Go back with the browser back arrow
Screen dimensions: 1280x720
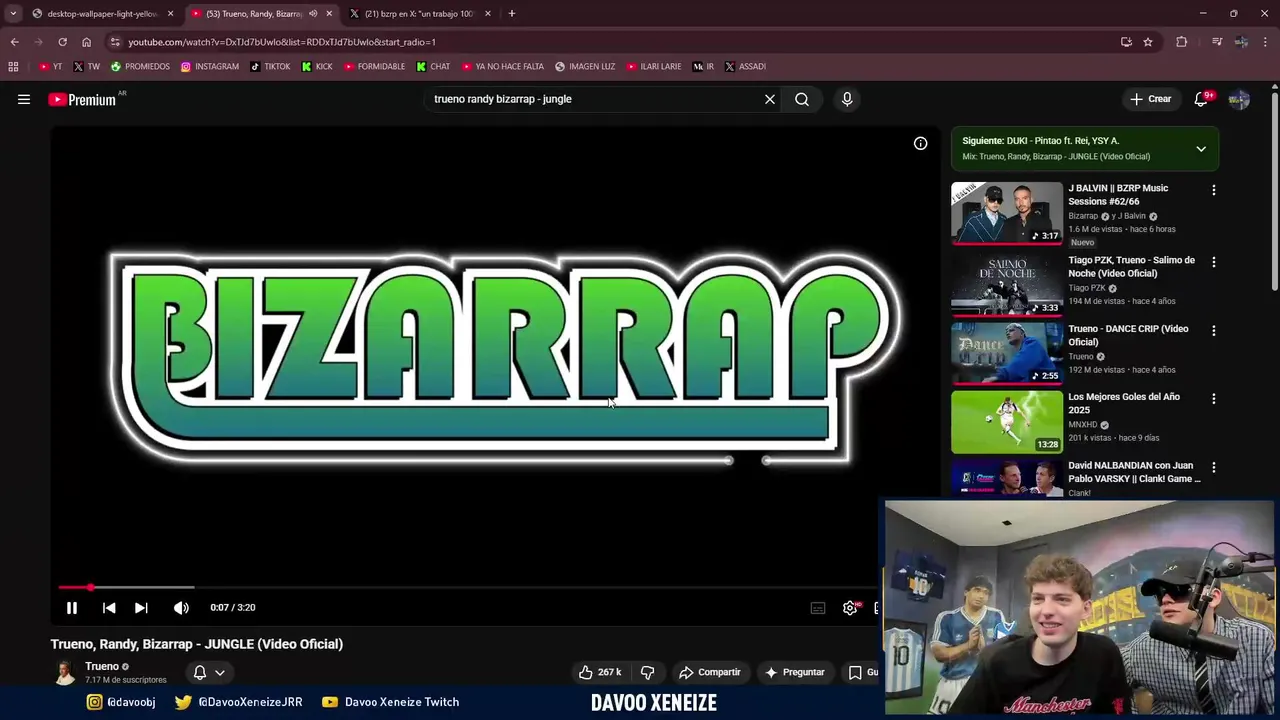[x=14, y=42]
